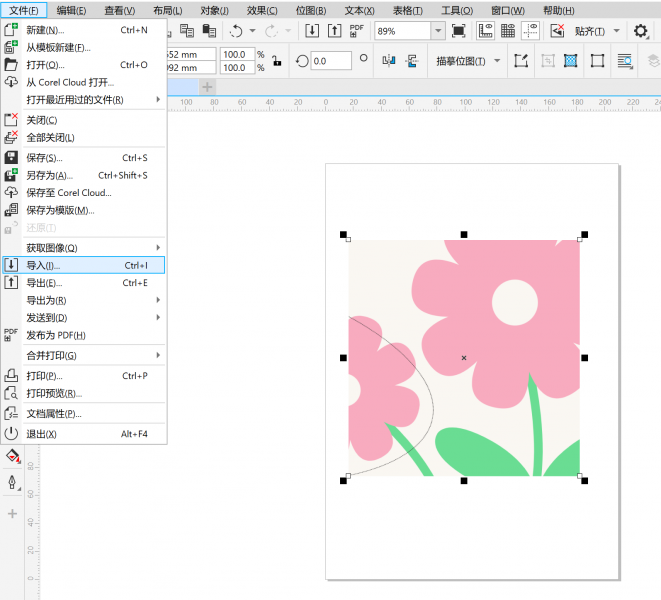
Task: Click the Export (导出) toolbar icon
Action: (335, 31)
